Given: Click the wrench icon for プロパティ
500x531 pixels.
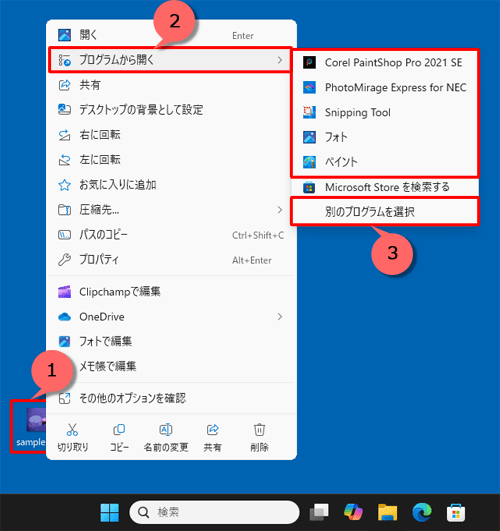Looking at the screenshot, I should click(64, 260).
